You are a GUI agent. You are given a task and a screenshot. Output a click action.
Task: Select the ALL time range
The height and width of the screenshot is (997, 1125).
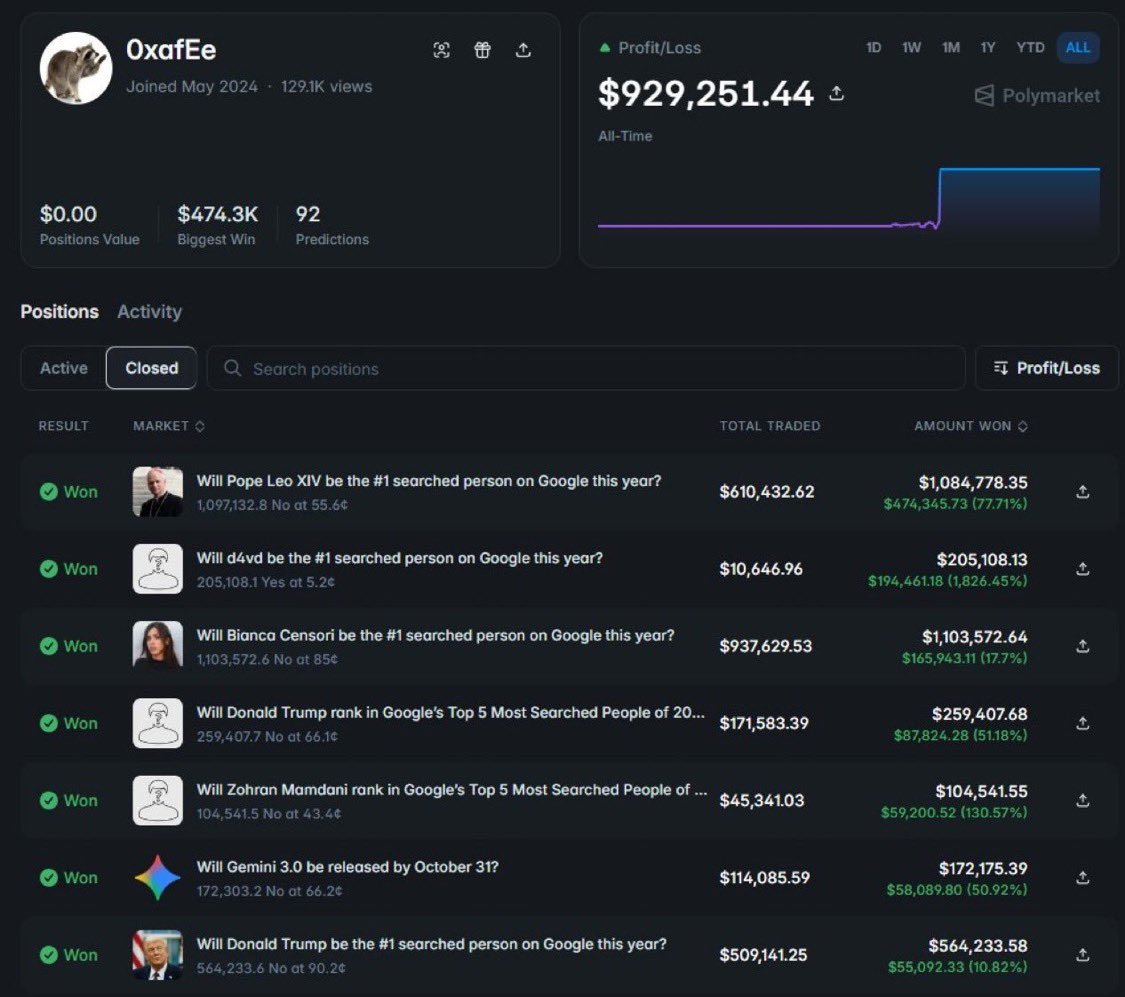[1078, 48]
